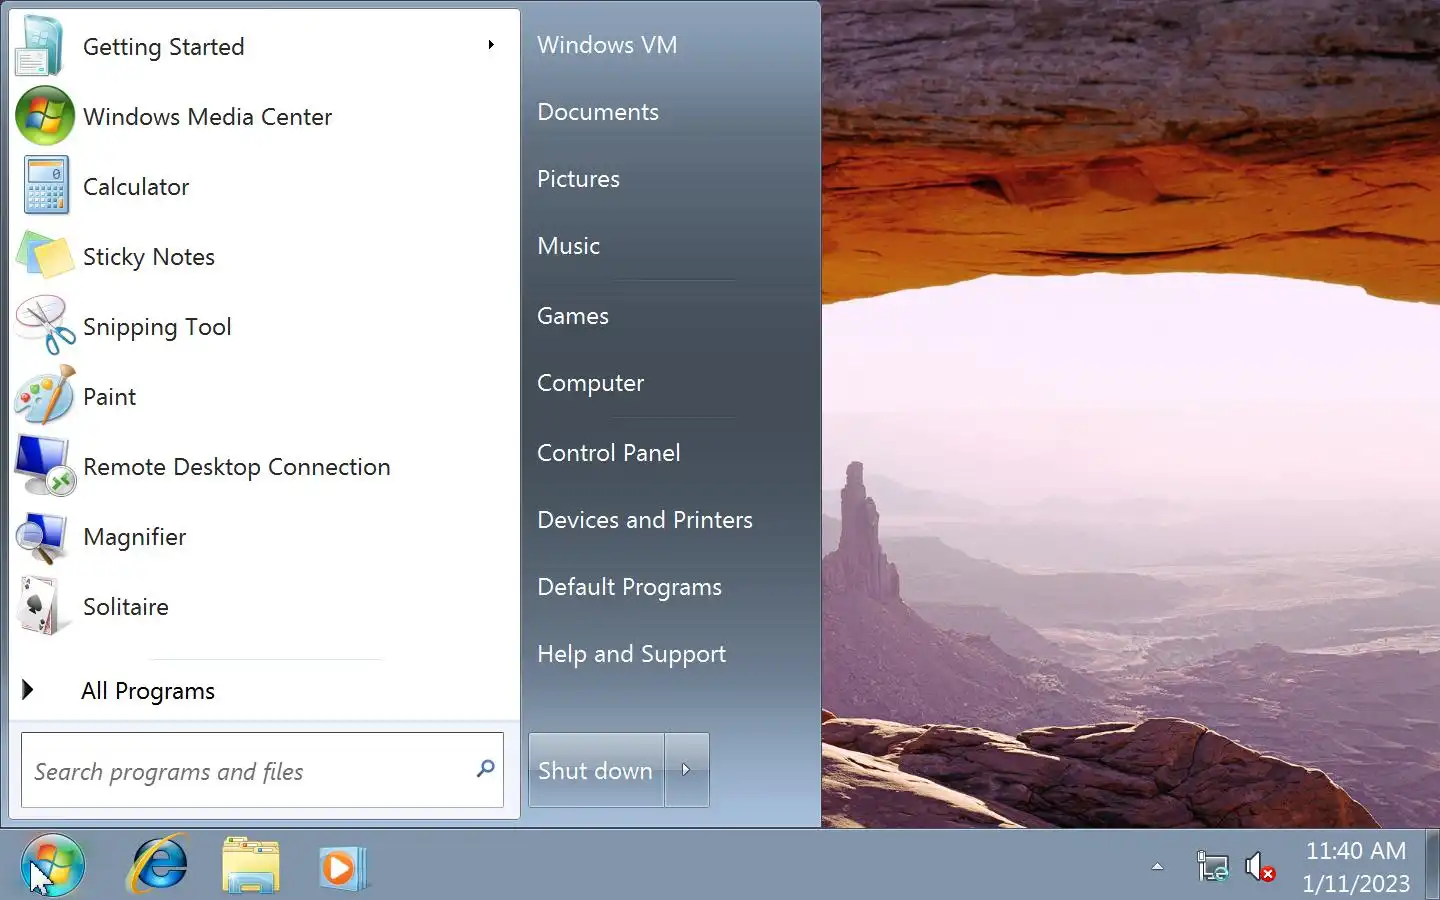The image size is (1440, 900).
Task: Open the Calculator icon
Action: pos(46,186)
